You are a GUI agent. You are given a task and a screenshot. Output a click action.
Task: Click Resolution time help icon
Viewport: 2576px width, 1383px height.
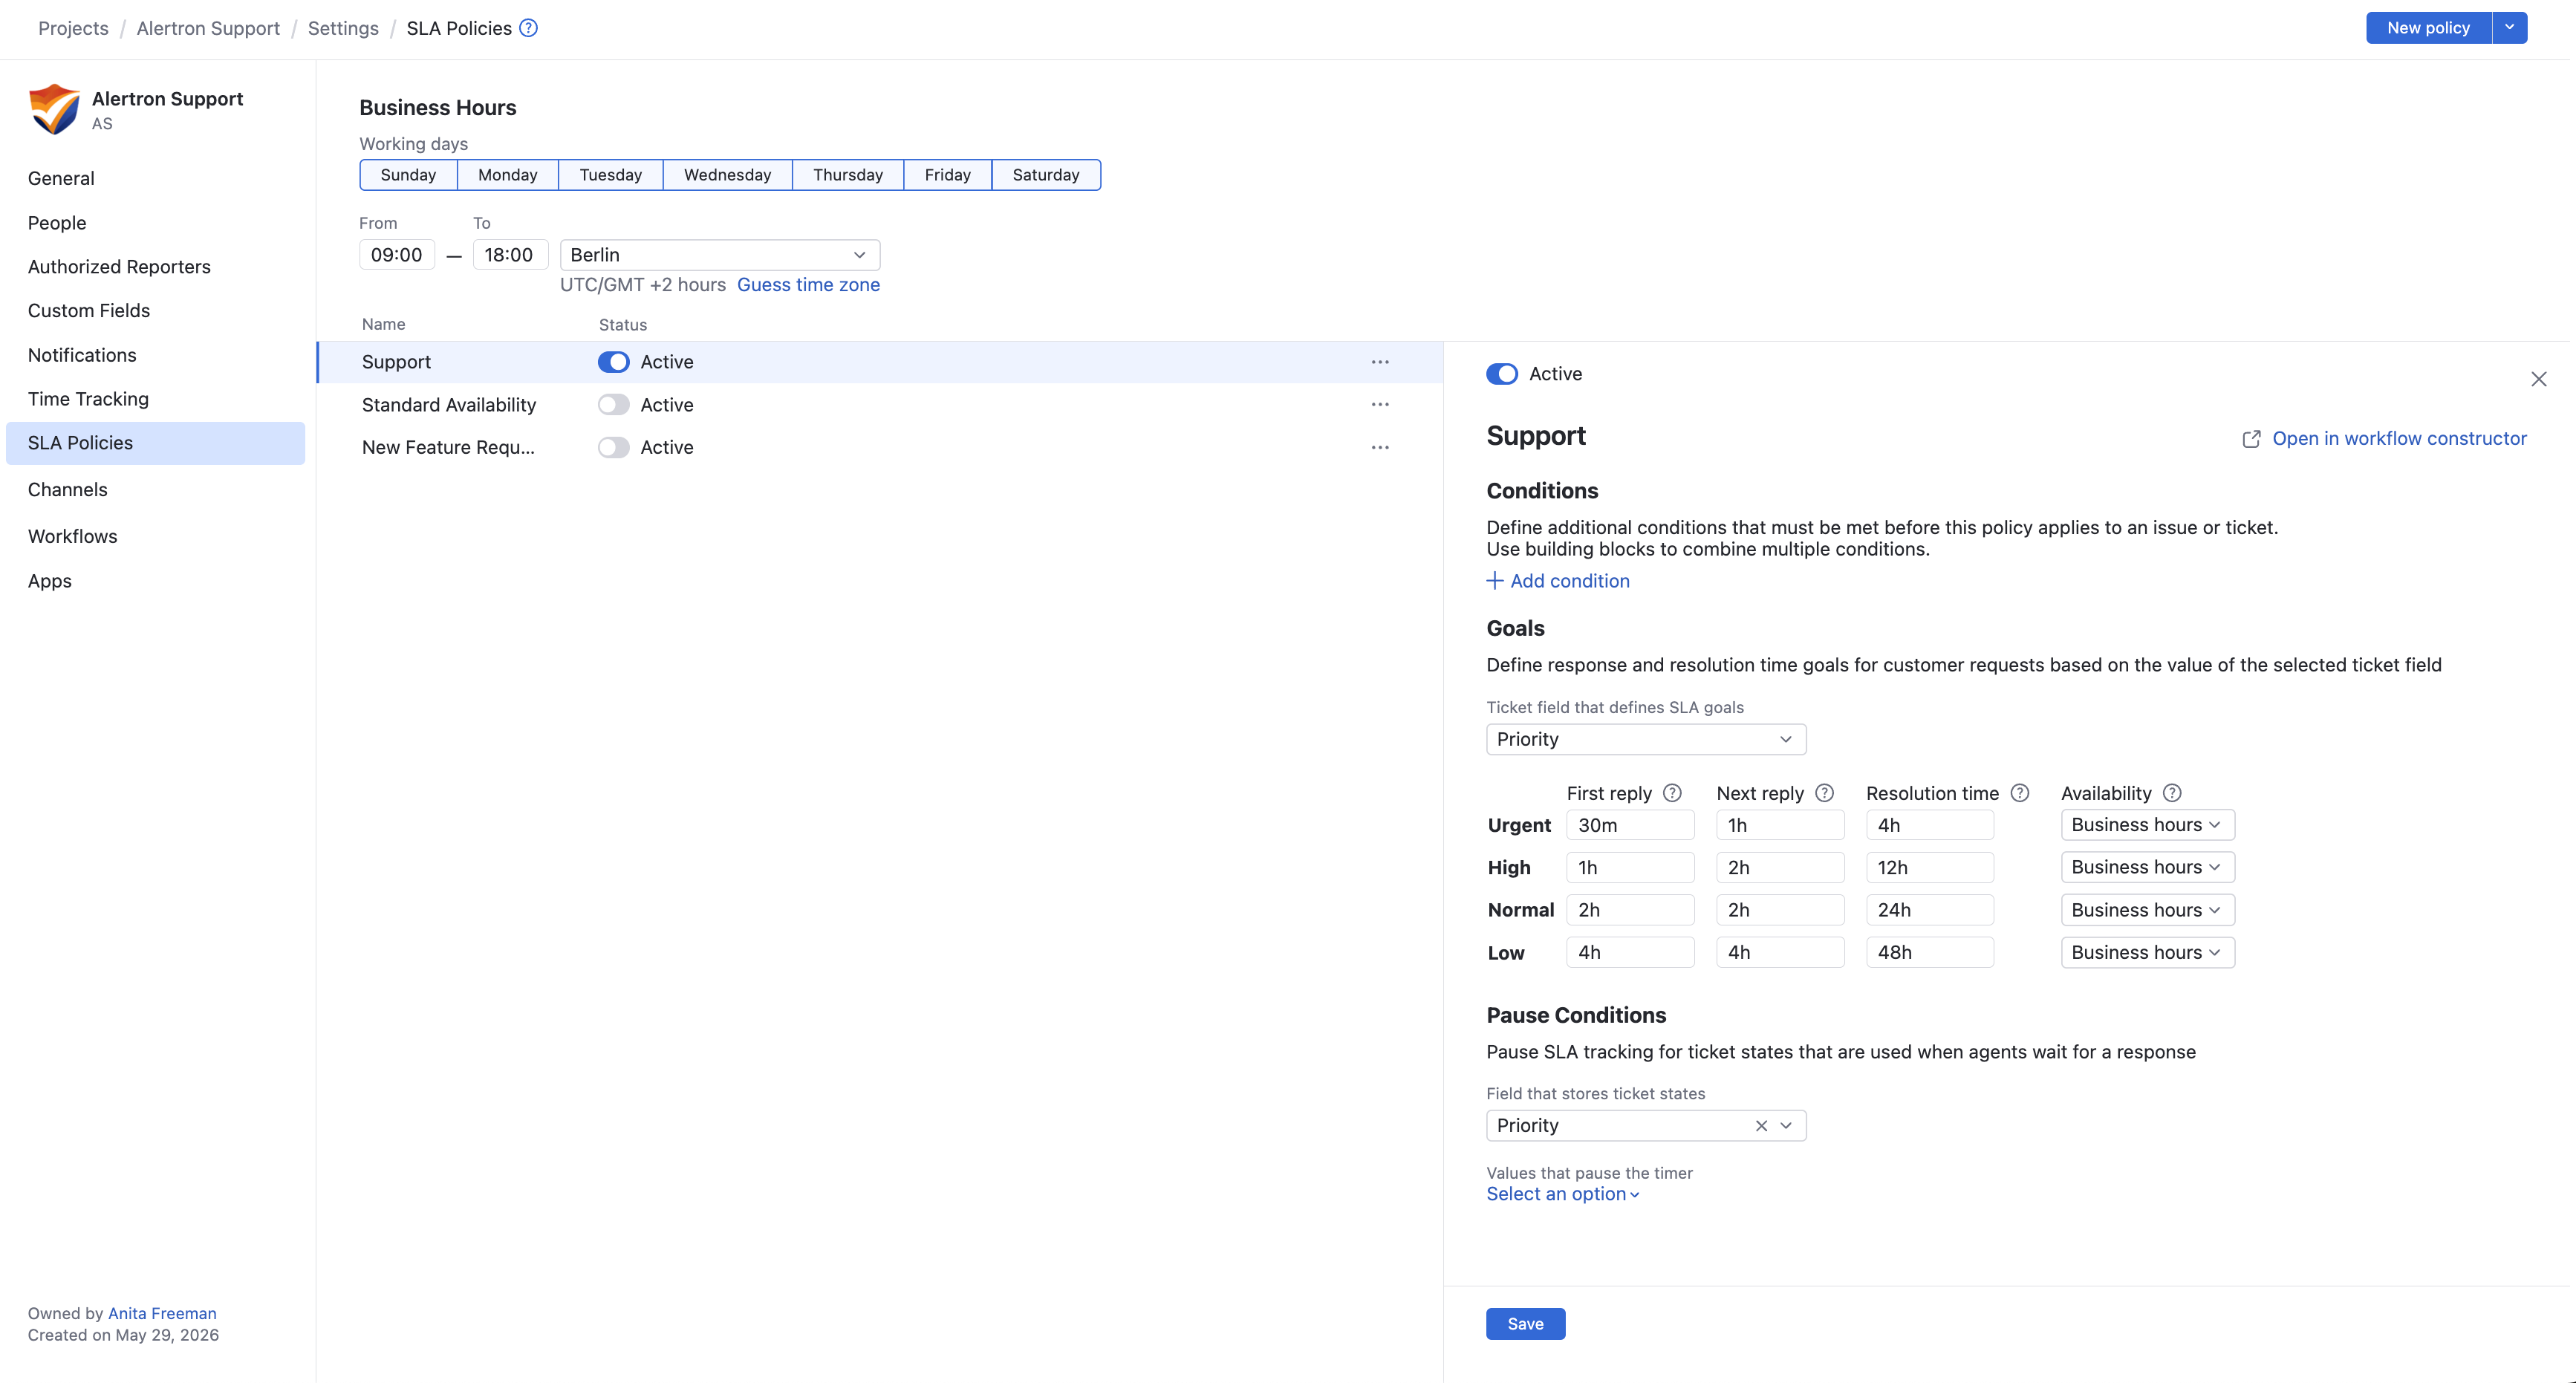[x=2020, y=793]
